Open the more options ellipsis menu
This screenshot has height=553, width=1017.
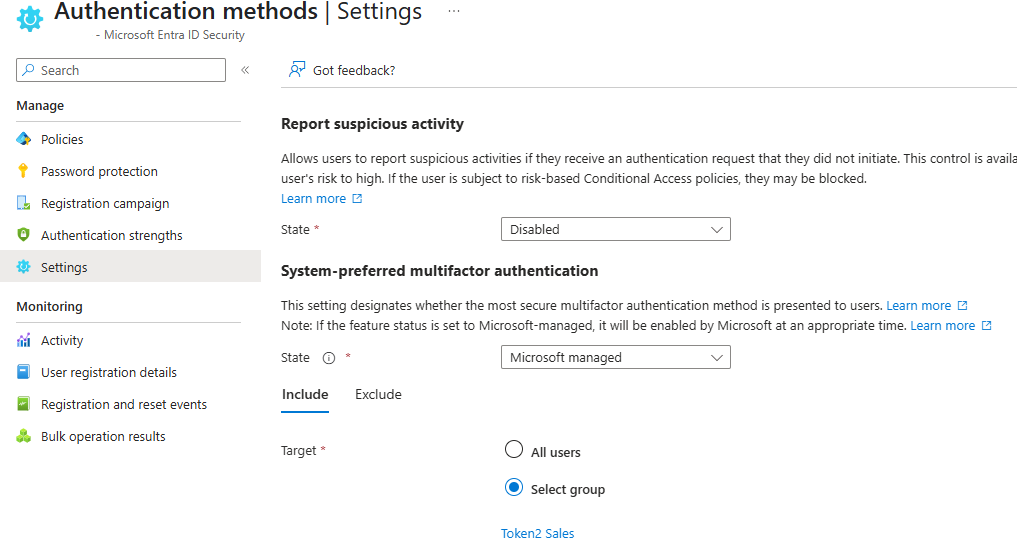click(x=454, y=11)
